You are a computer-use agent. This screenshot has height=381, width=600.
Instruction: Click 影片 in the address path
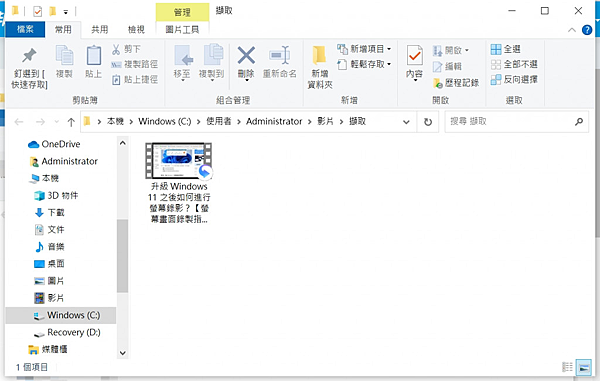325,122
